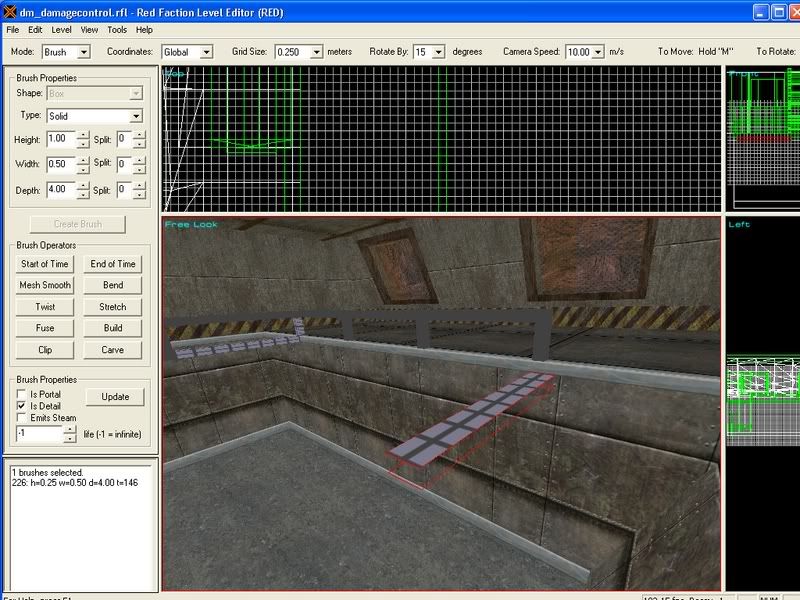Click the Width Split spinner arrows

click(139, 164)
